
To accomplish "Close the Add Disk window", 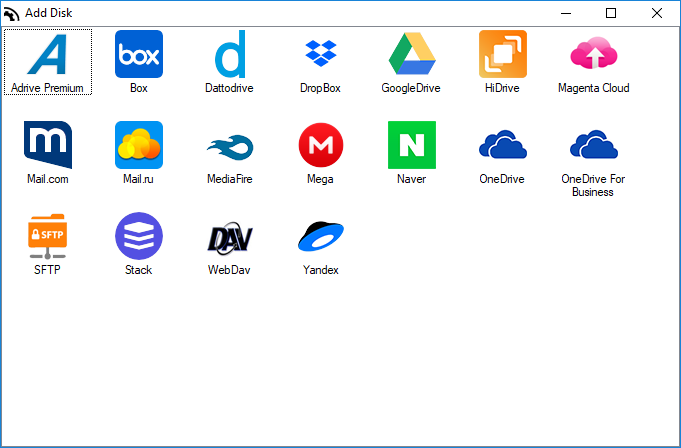I will tap(657, 13).
